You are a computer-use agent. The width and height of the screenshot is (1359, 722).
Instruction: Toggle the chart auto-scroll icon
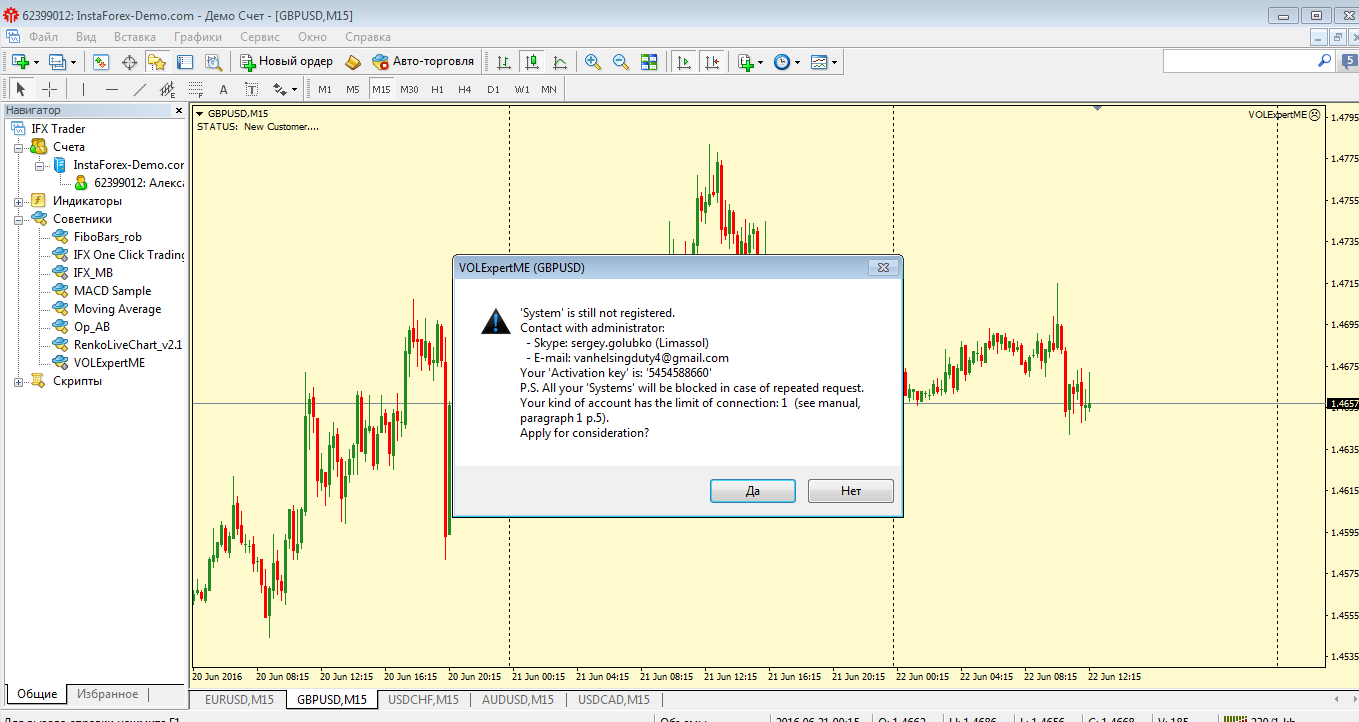click(x=684, y=62)
